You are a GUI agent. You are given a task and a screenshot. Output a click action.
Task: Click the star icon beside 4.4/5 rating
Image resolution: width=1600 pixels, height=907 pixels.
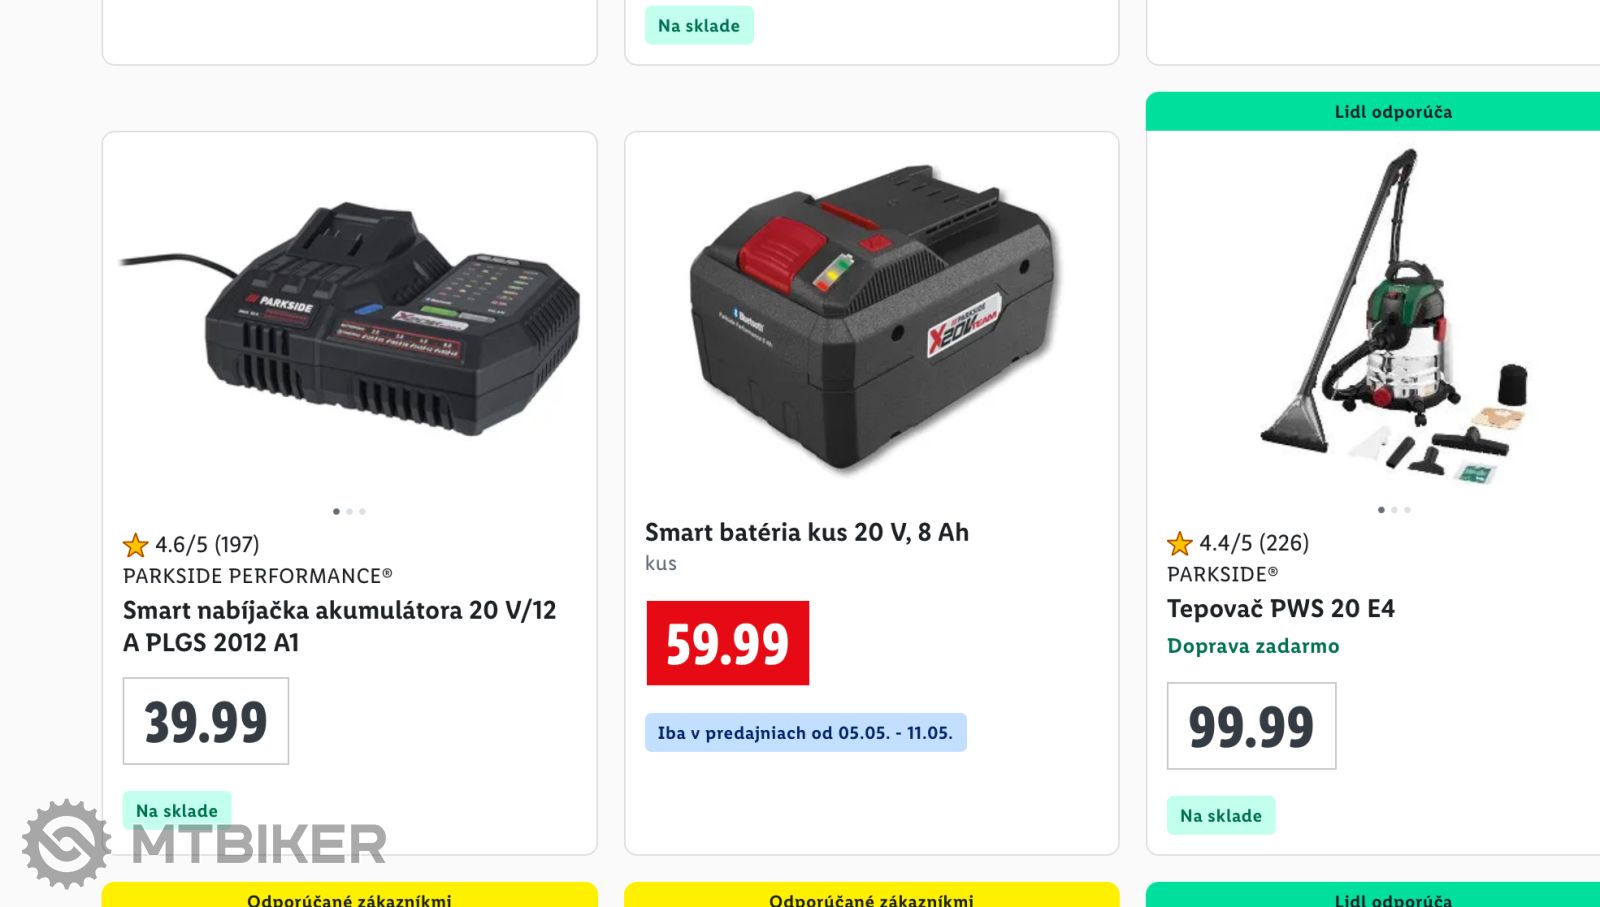click(x=1179, y=543)
